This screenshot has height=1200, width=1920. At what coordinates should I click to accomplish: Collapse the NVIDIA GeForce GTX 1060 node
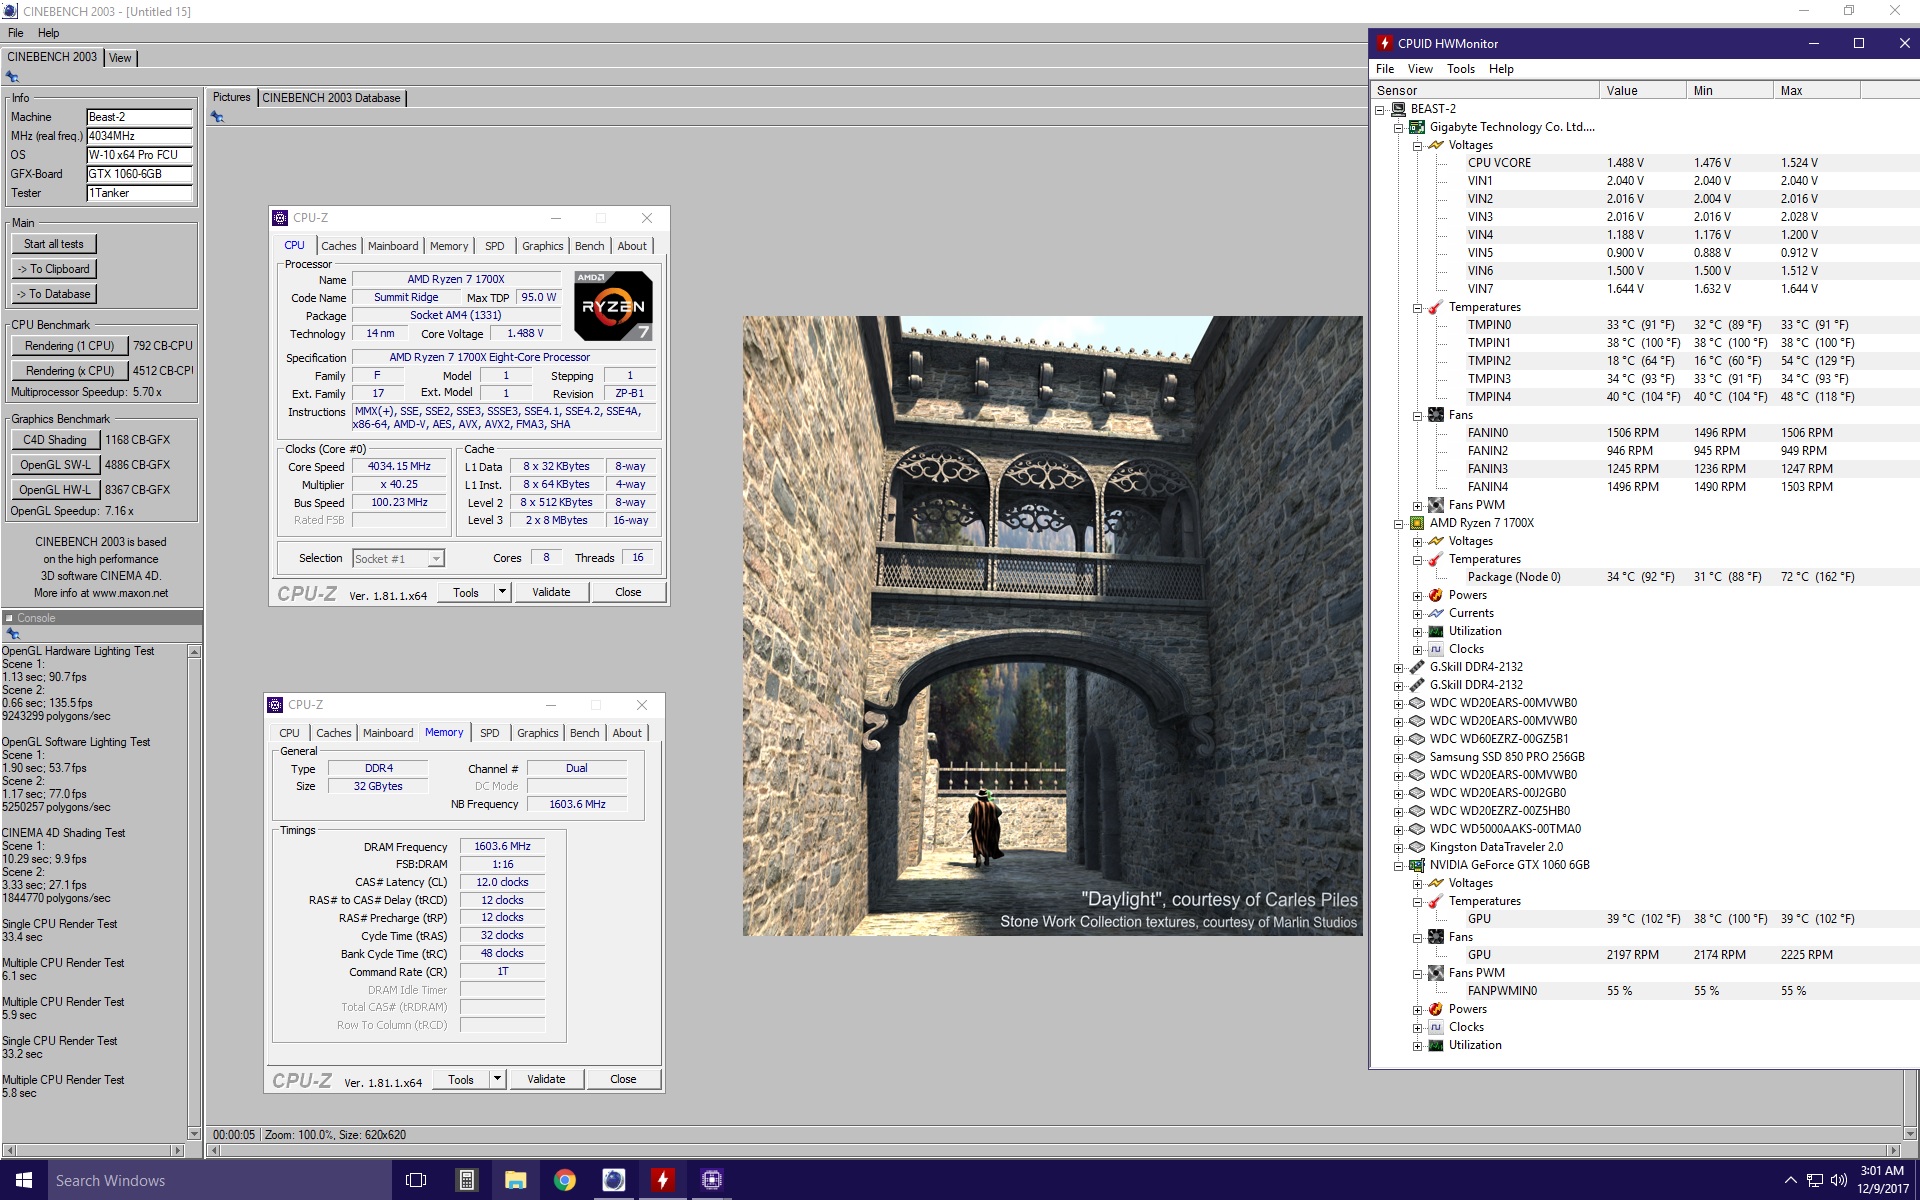pyautogui.click(x=1399, y=865)
